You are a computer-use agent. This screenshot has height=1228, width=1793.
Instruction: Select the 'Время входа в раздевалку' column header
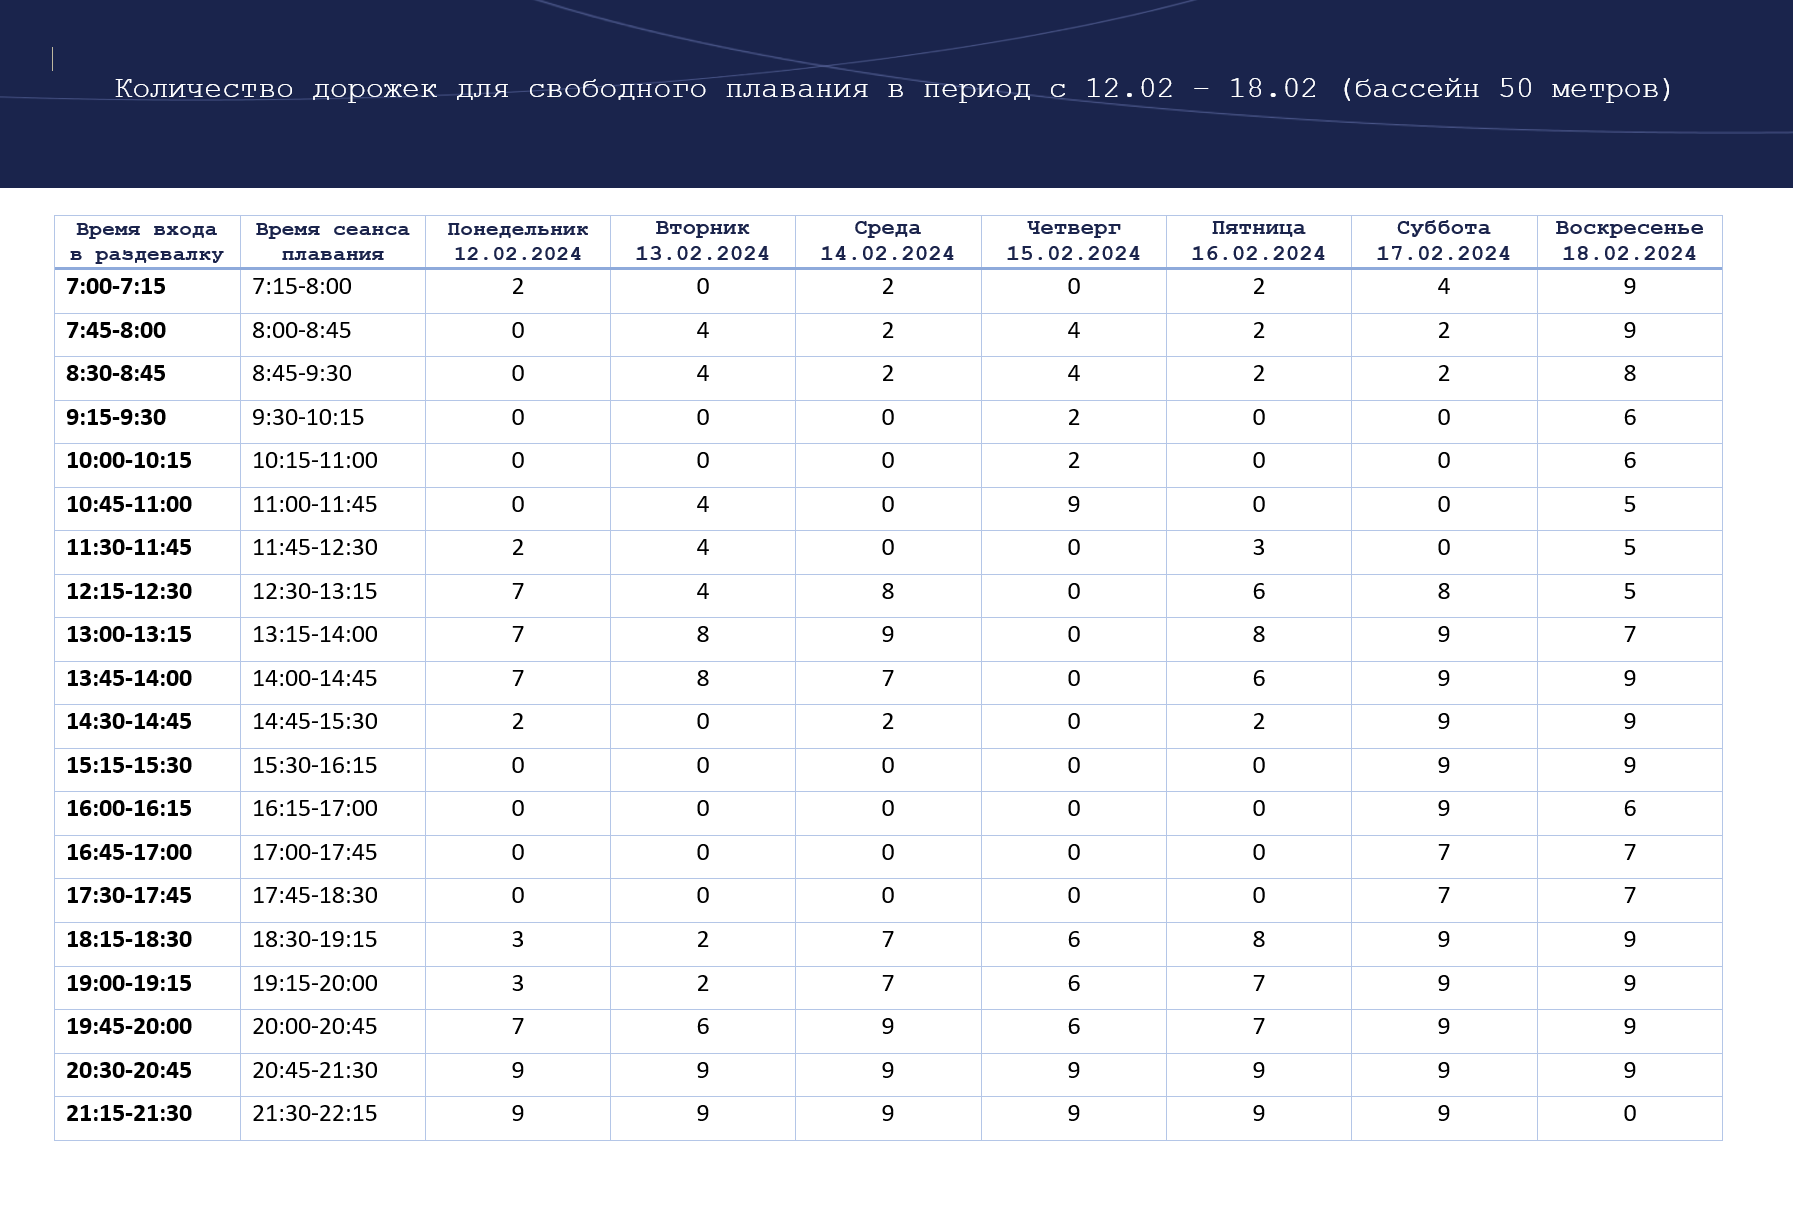pyautogui.click(x=147, y=241)
